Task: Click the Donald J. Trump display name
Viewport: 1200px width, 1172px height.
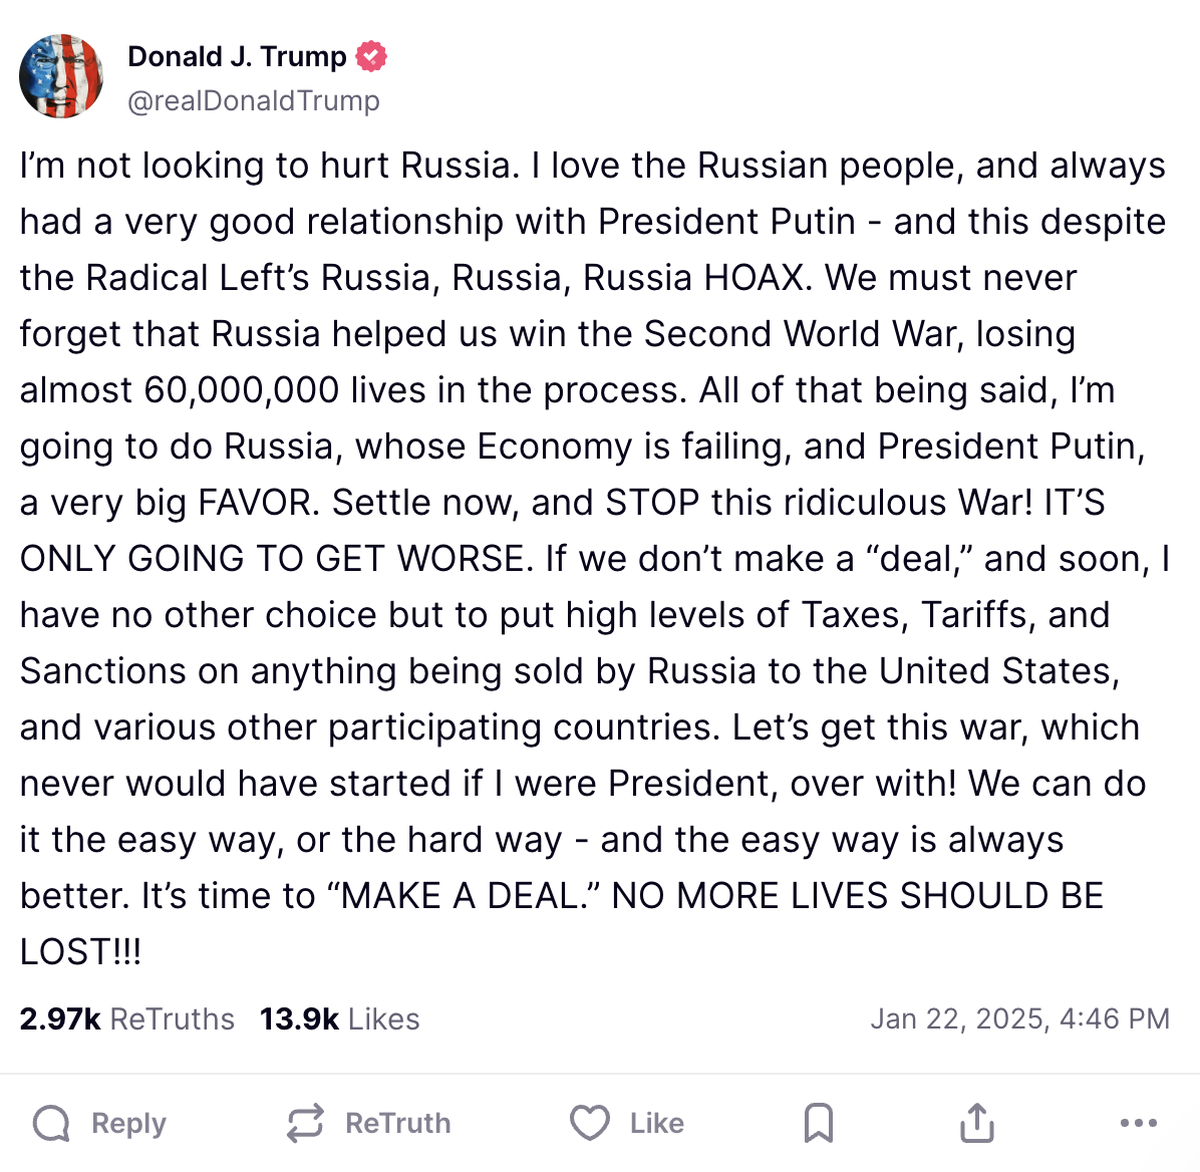Action: click(236, 57)
